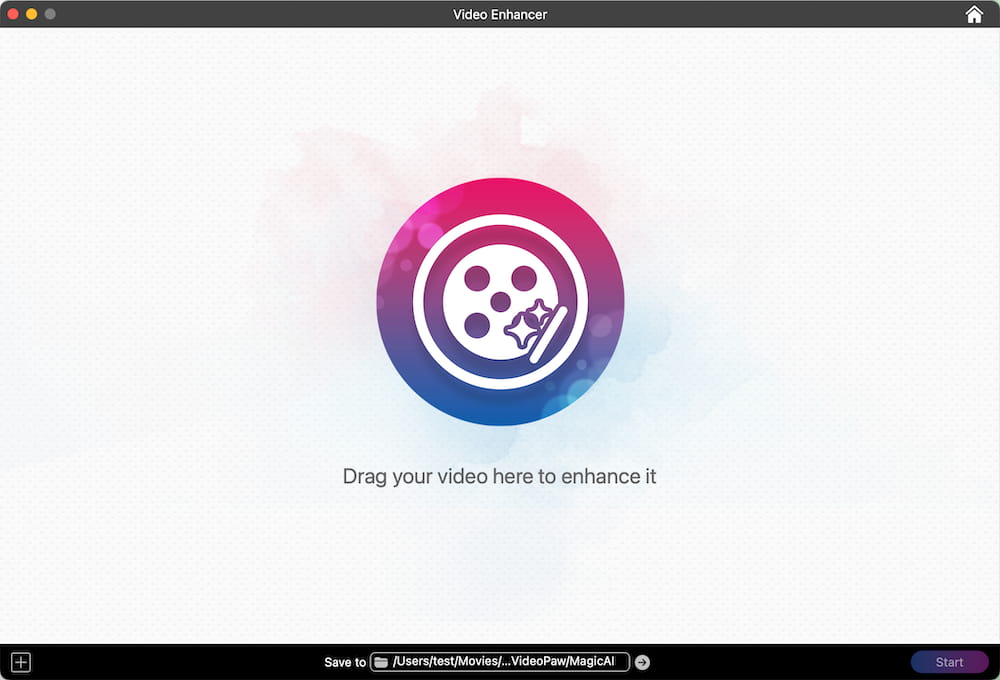Click the folder icon inside the Save to field

click(x=380, y=661)
